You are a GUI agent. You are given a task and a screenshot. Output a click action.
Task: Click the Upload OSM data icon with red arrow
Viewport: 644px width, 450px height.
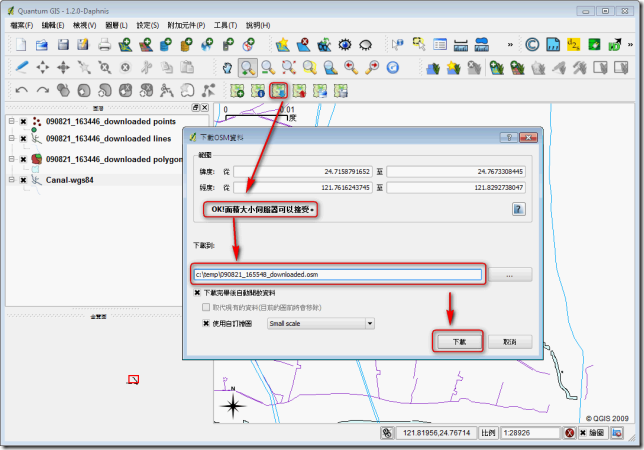(299, 91)
